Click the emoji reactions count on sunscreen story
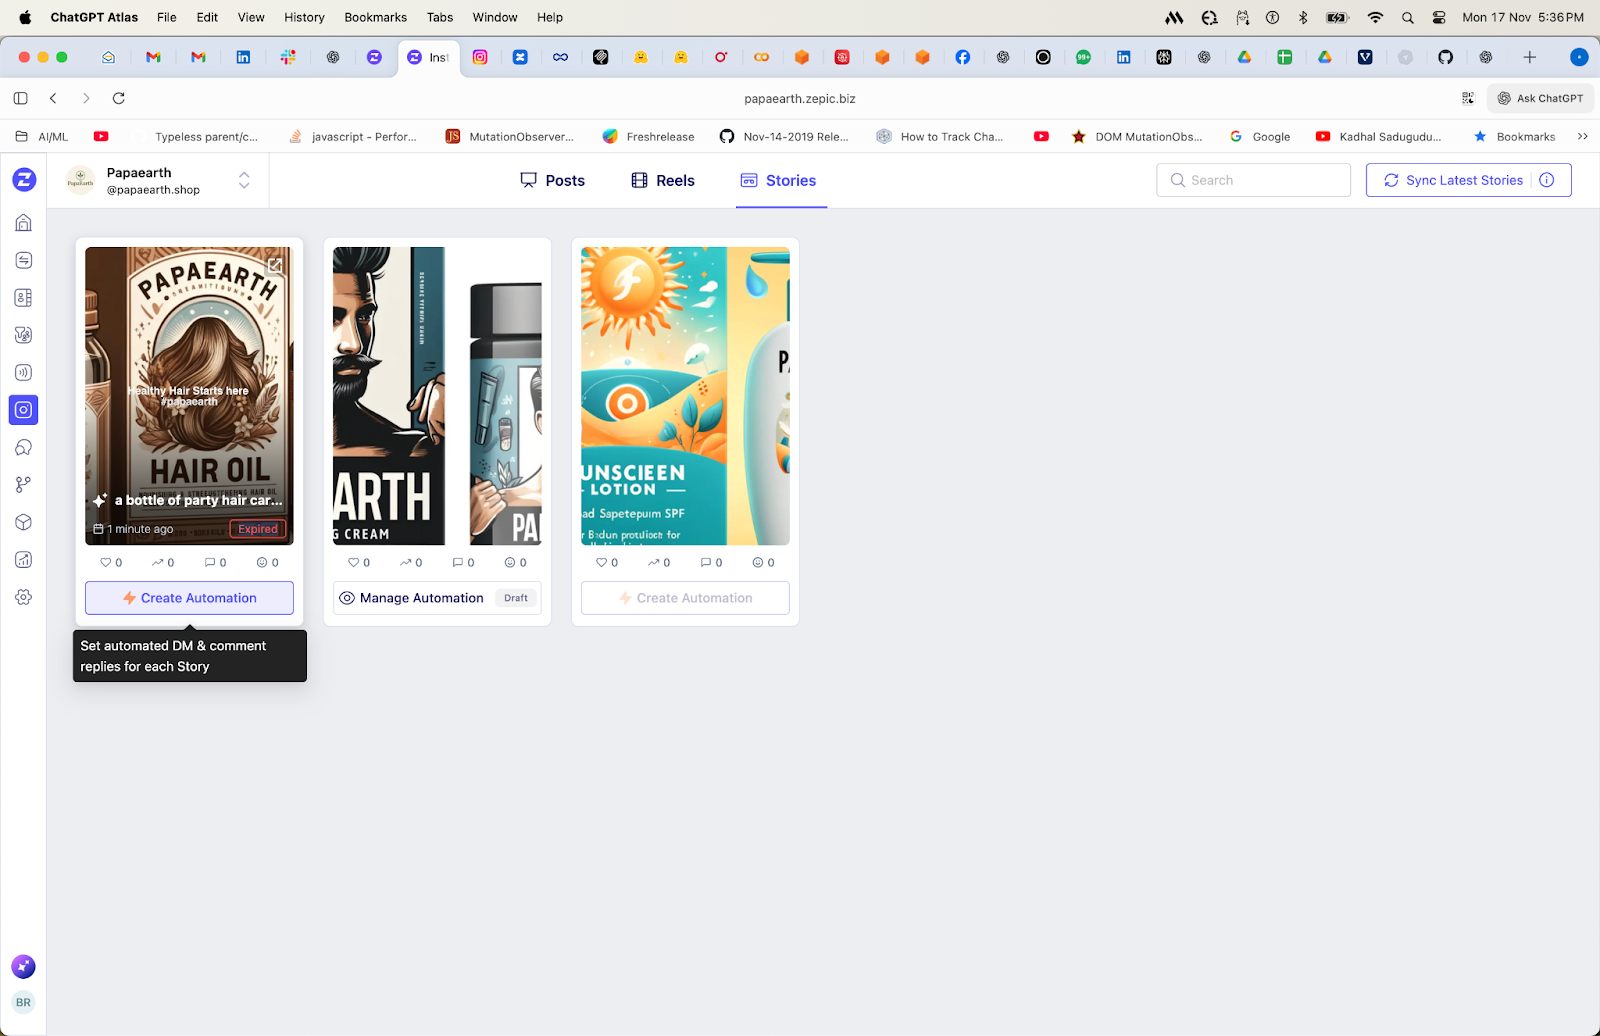The image size is (1600, 1036). [763, 563]
